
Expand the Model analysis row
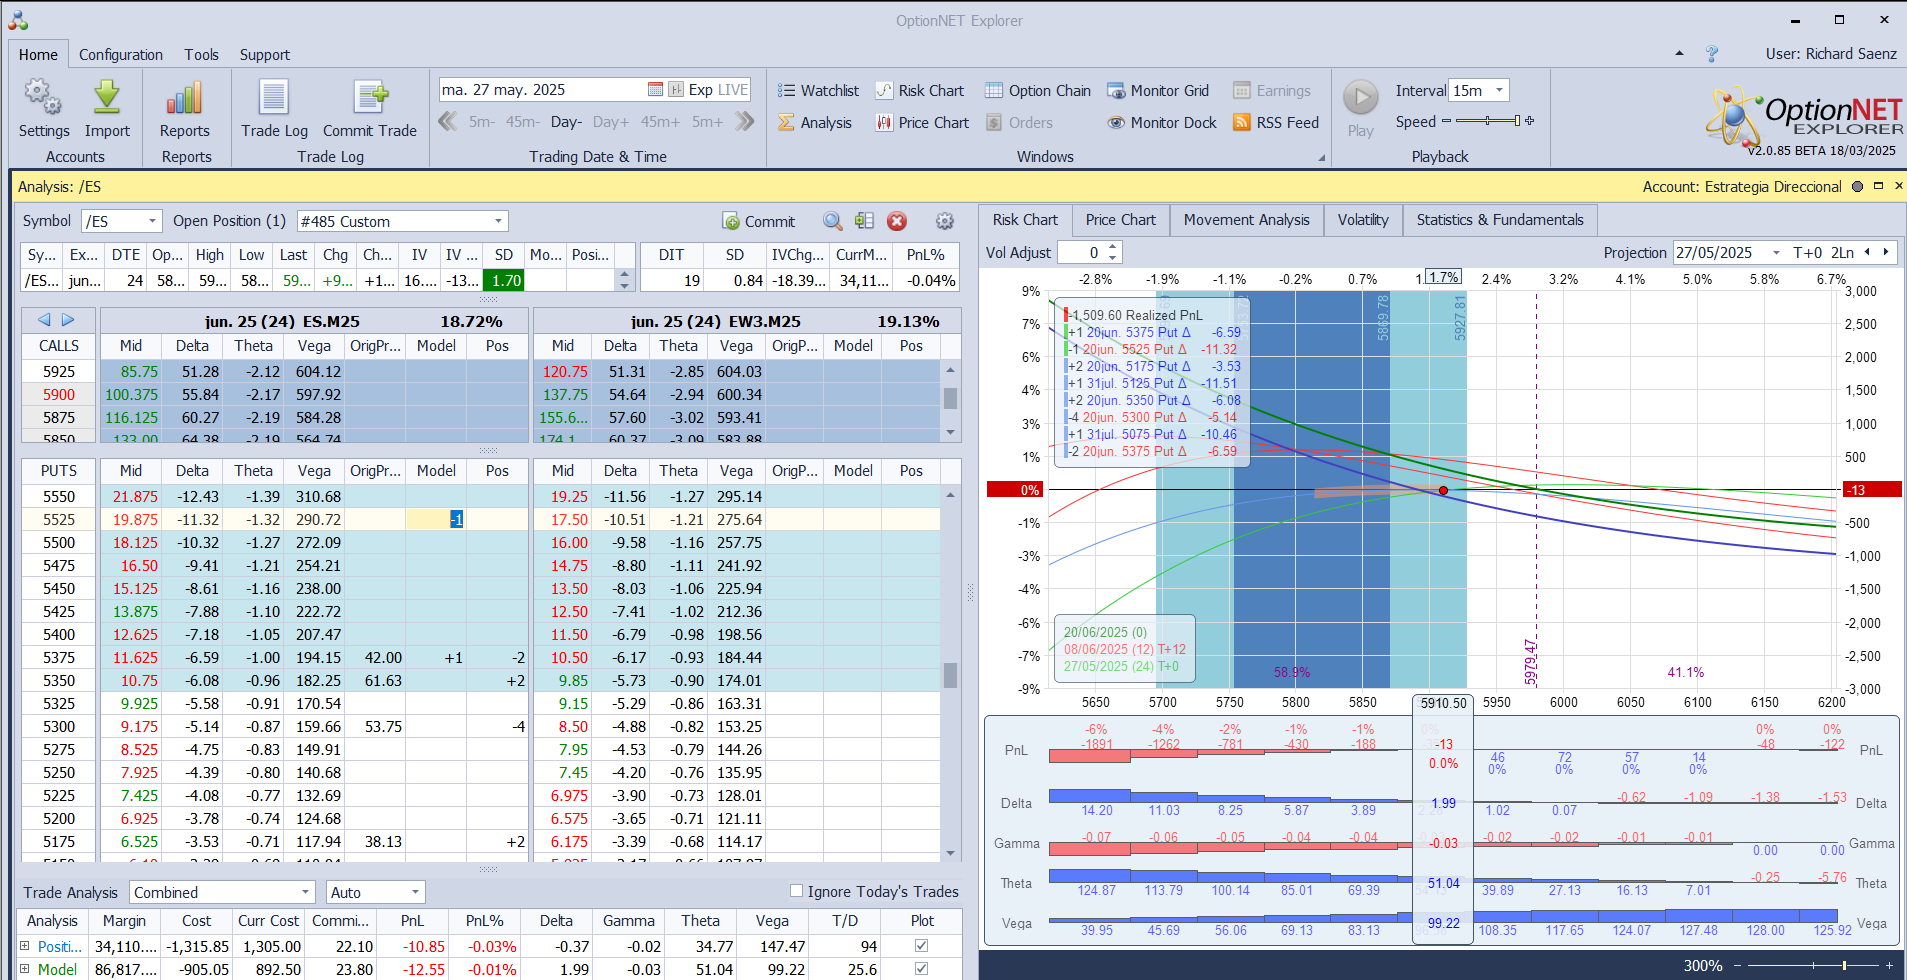(x=25, y=969)
